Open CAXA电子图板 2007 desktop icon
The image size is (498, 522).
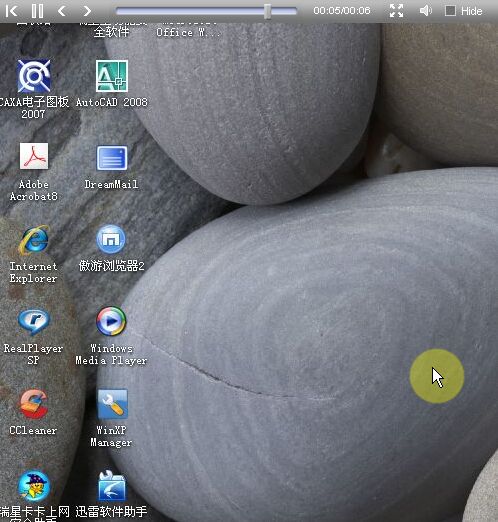(x=34, y=76)
